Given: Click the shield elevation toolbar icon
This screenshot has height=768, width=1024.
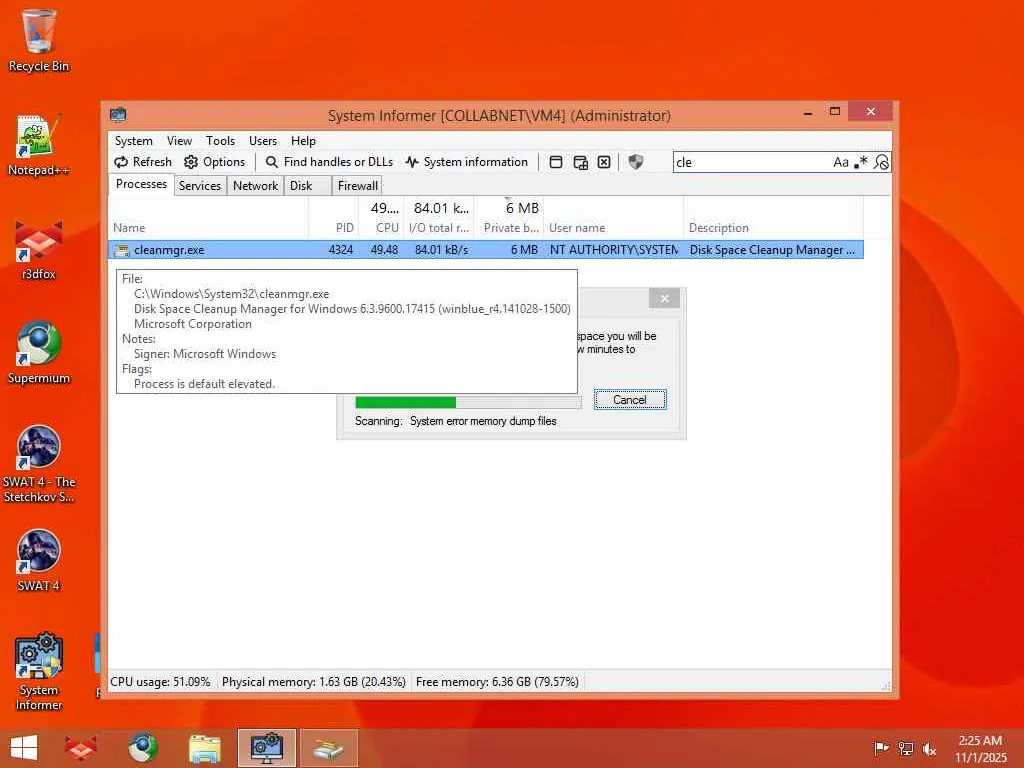Looking at the screenshot, I should (635, 162).
